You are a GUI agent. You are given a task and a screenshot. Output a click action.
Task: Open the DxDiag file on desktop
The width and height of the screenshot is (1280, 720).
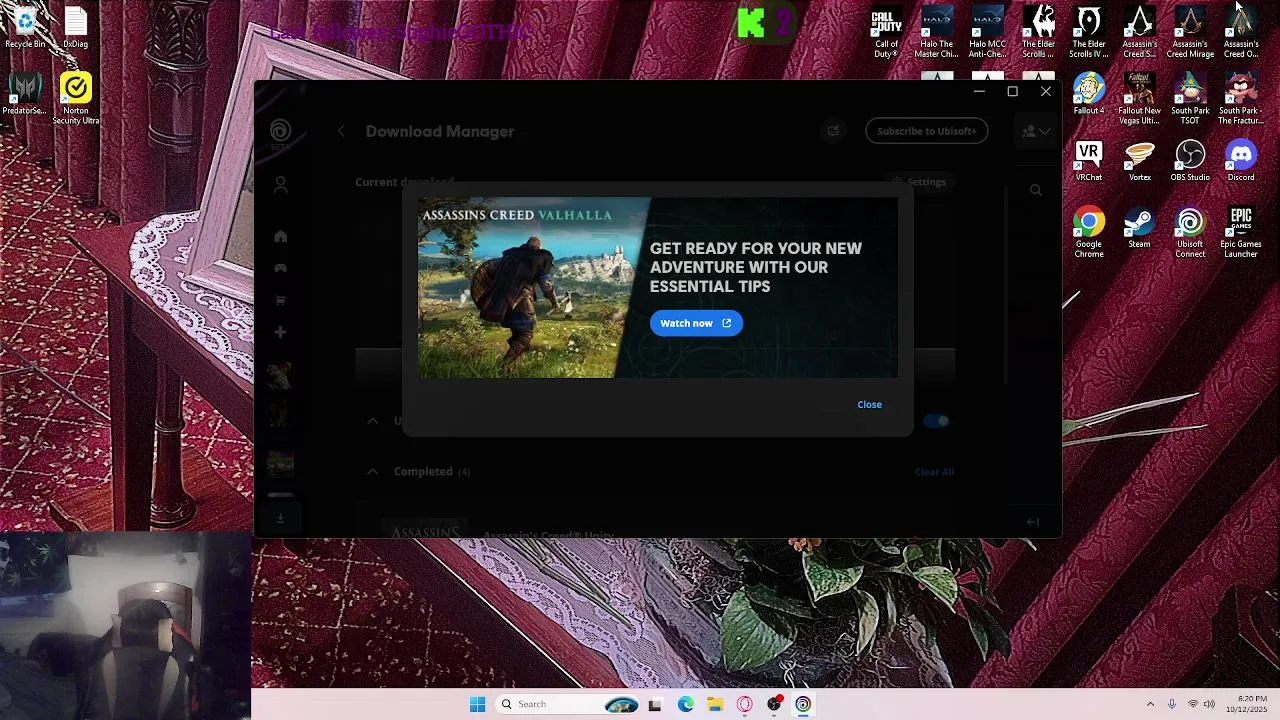click(x=76, y=28)
